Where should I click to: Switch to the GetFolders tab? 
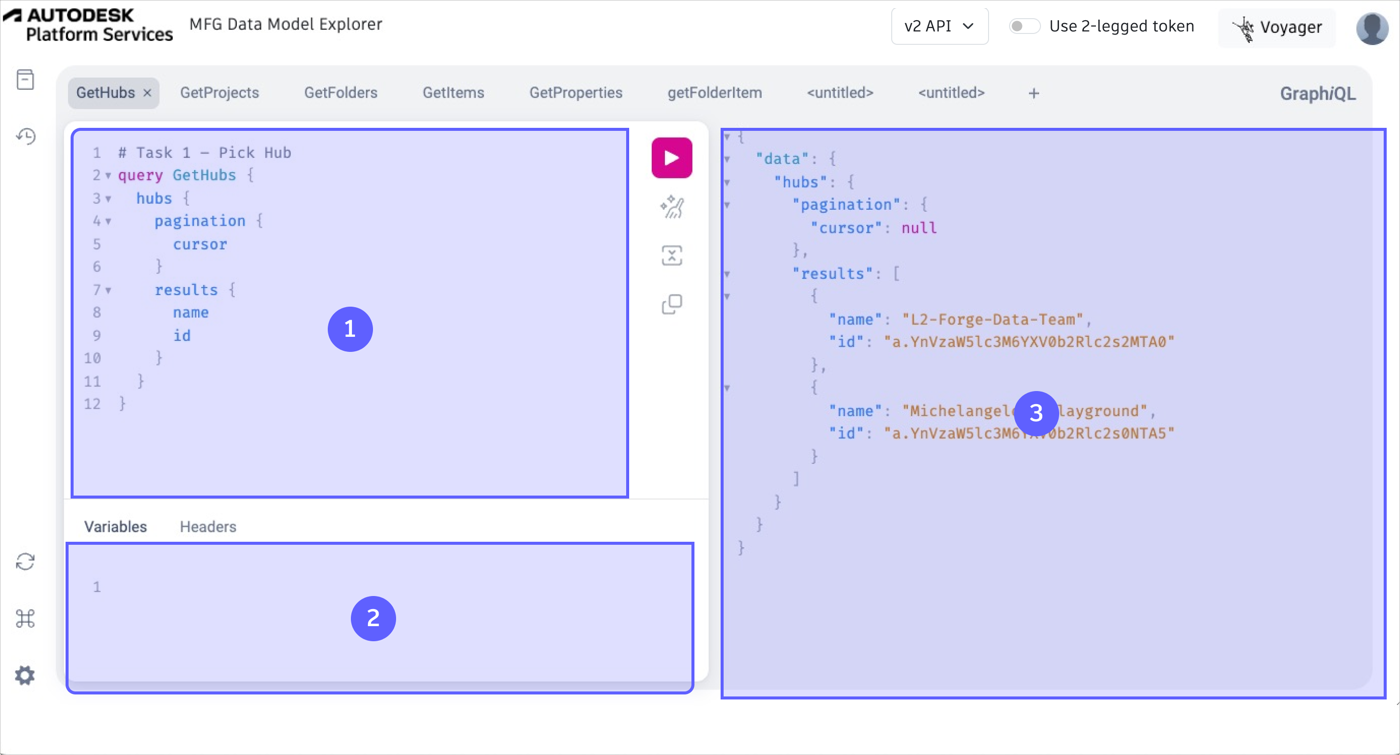pyautogui.click(x=341, y=93)
